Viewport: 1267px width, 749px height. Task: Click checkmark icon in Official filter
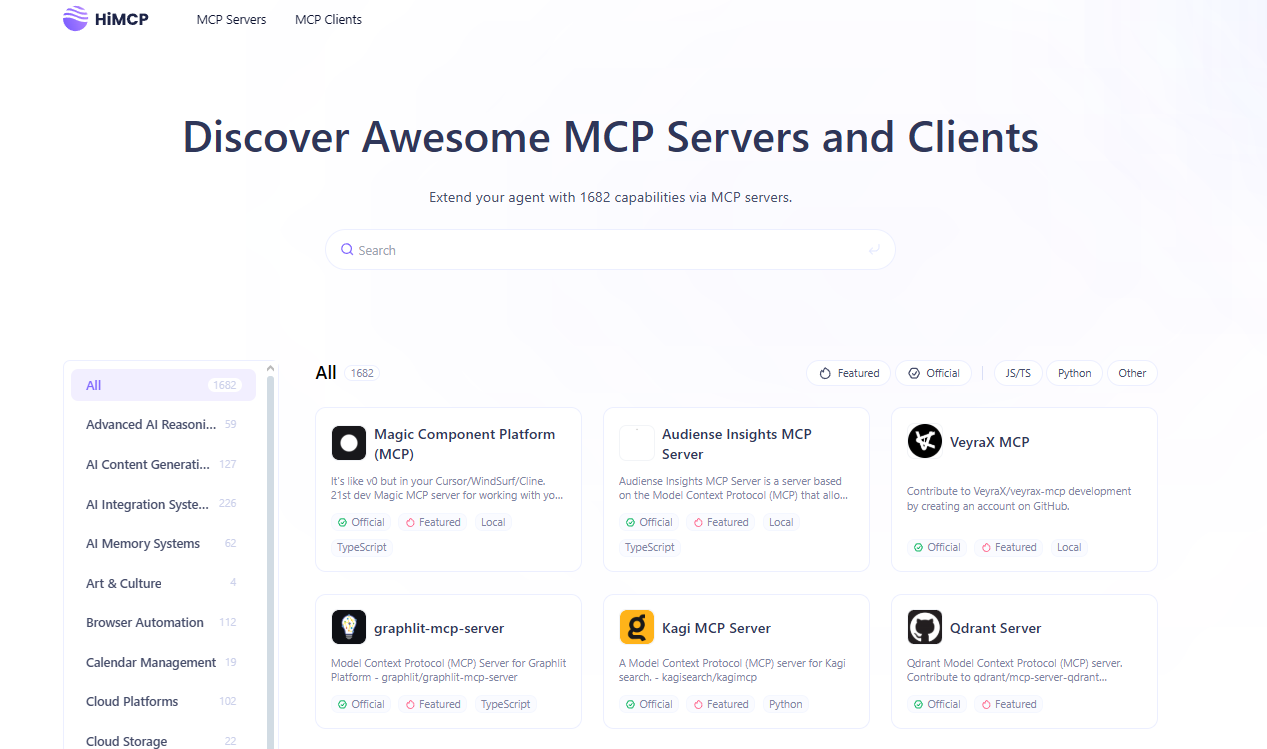coord(914,373)
